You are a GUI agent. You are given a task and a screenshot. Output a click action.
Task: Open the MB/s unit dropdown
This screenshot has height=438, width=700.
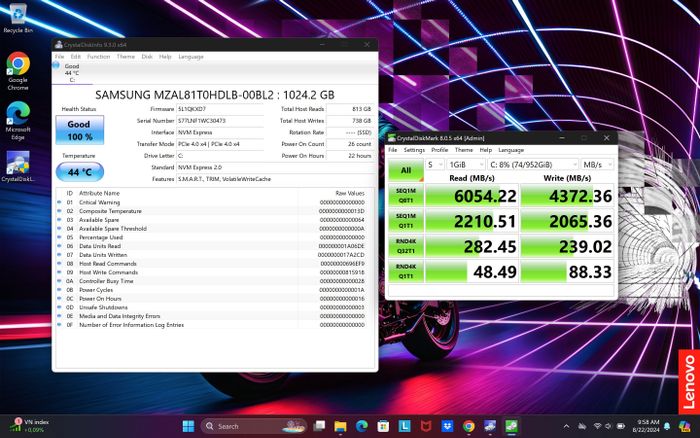[x=597, y=165]
